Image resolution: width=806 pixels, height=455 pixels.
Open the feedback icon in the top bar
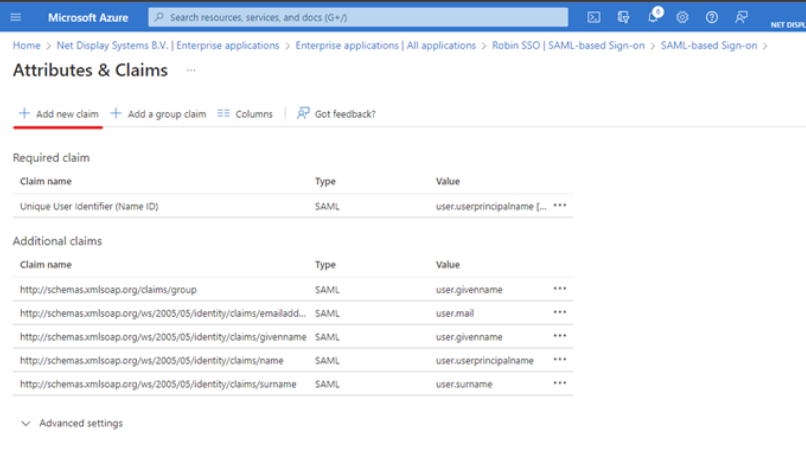(741, 17)
